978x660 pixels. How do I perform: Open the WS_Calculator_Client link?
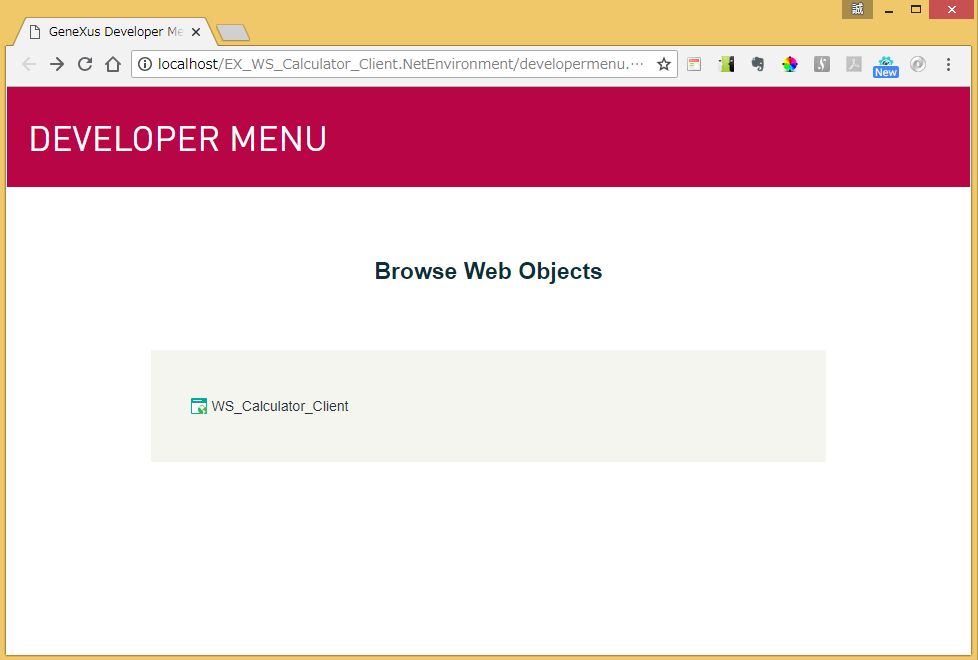tap(280, 406)
